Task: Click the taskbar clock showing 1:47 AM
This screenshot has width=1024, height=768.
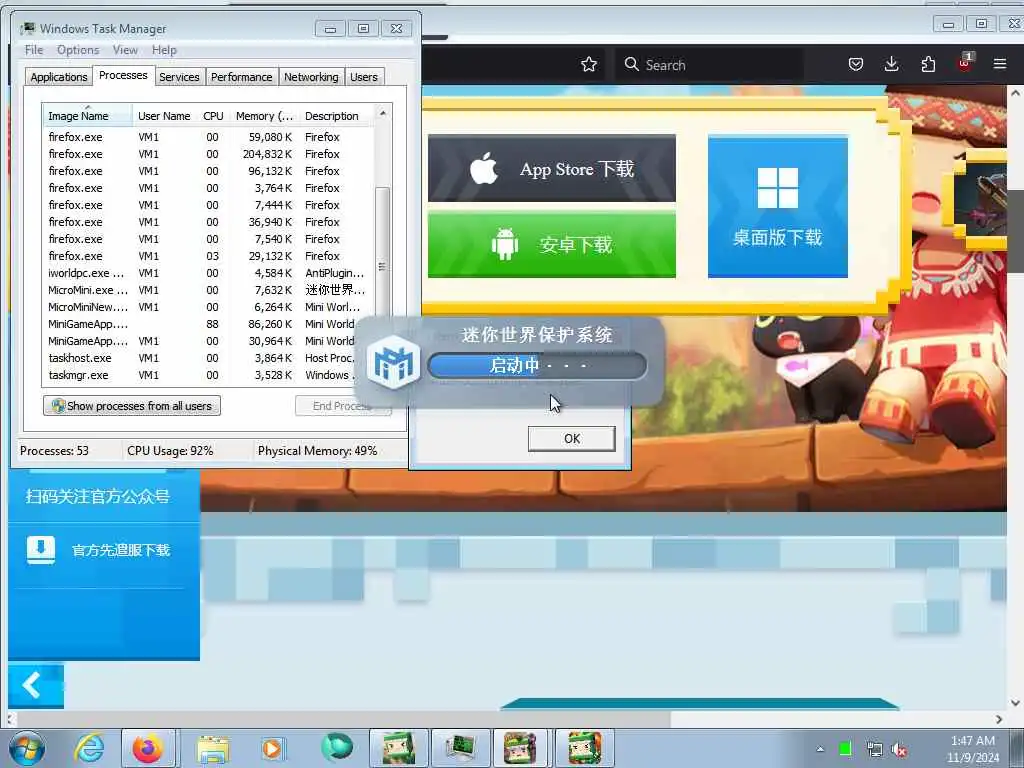Action: [x=972, y=748]
